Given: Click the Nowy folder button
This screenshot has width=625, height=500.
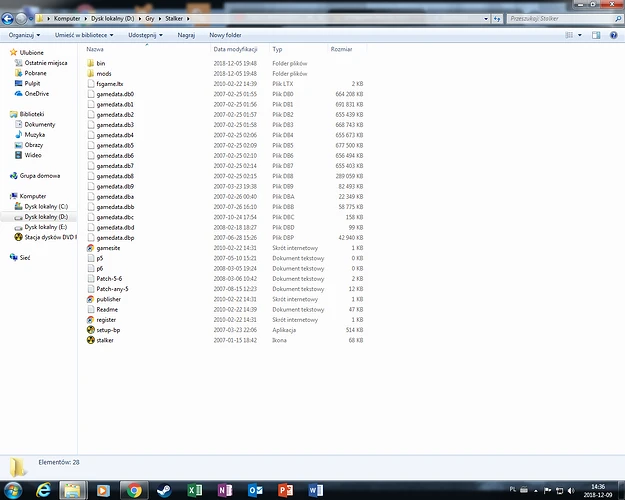Looking at the screenshot, I should pos(225,35).
